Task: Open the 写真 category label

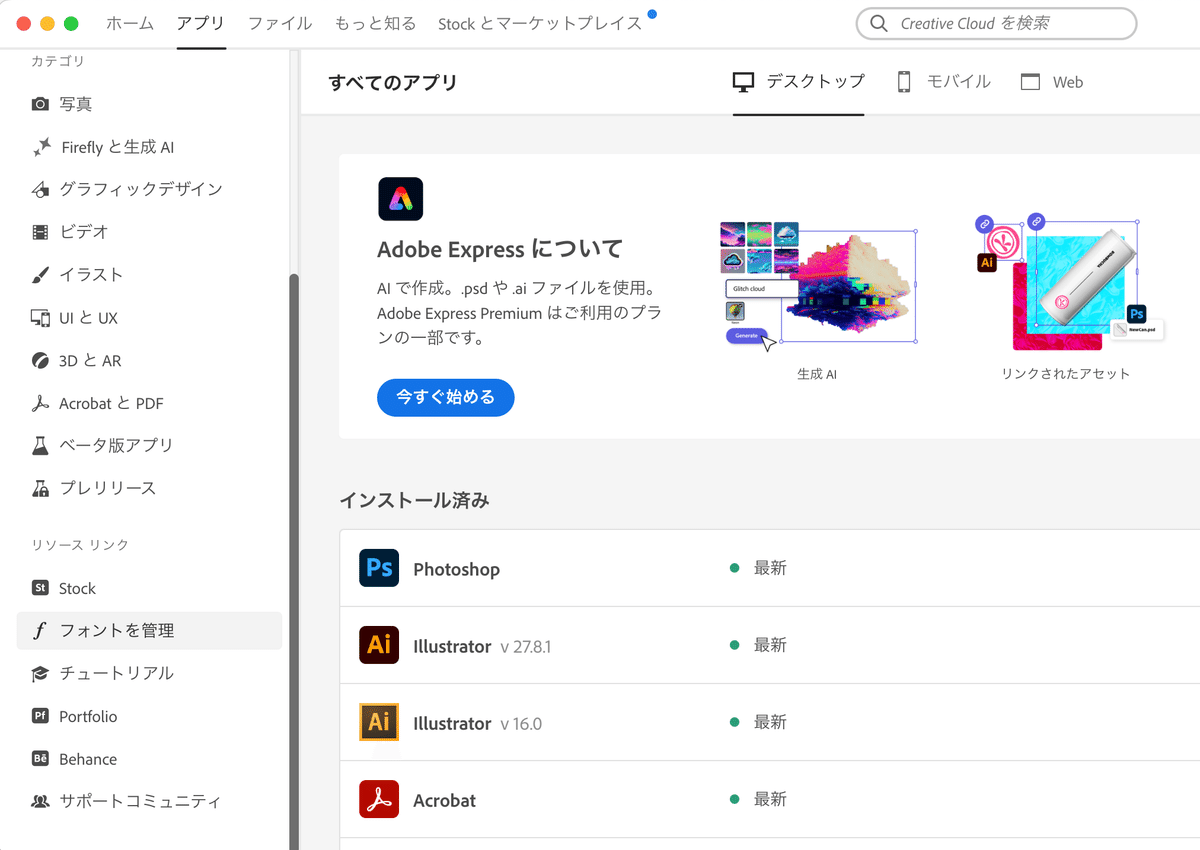Action: (x=76, y=104)
